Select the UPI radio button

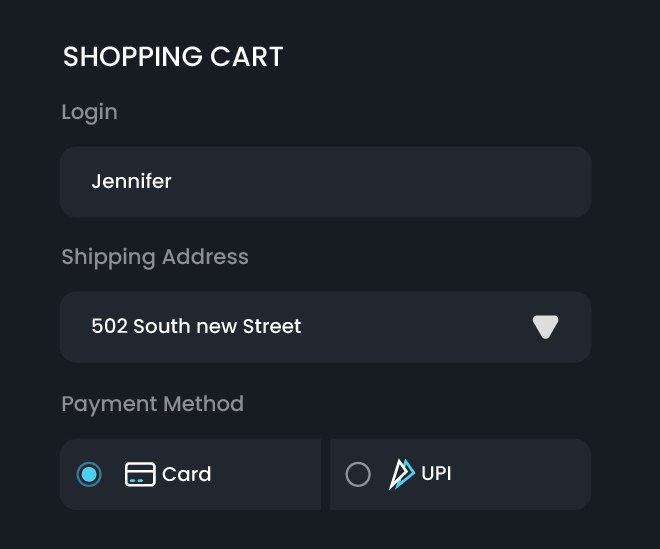[357, 474]
